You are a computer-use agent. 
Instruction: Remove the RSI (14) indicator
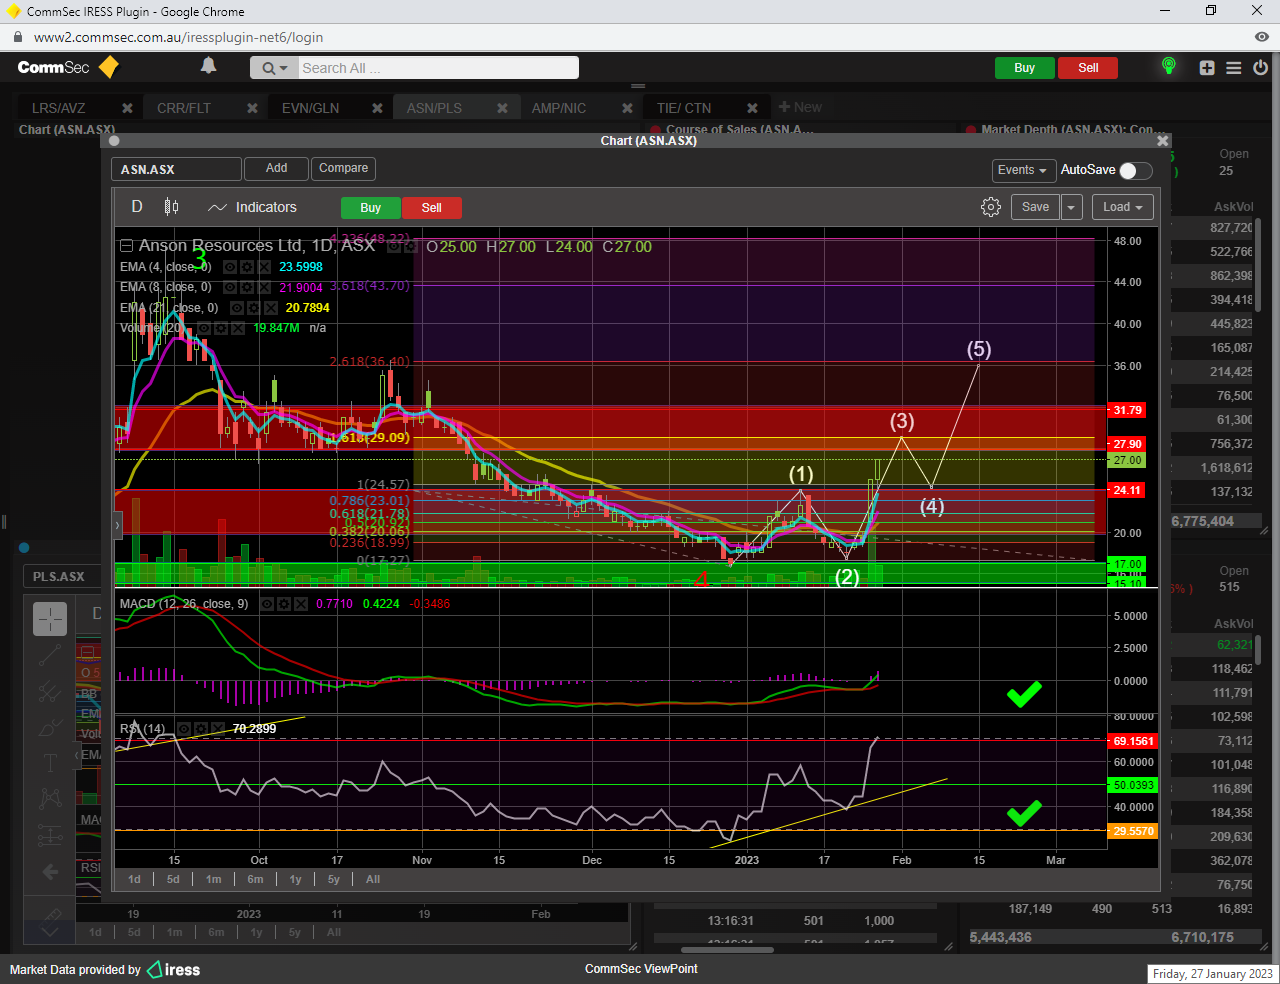(218, 729)
